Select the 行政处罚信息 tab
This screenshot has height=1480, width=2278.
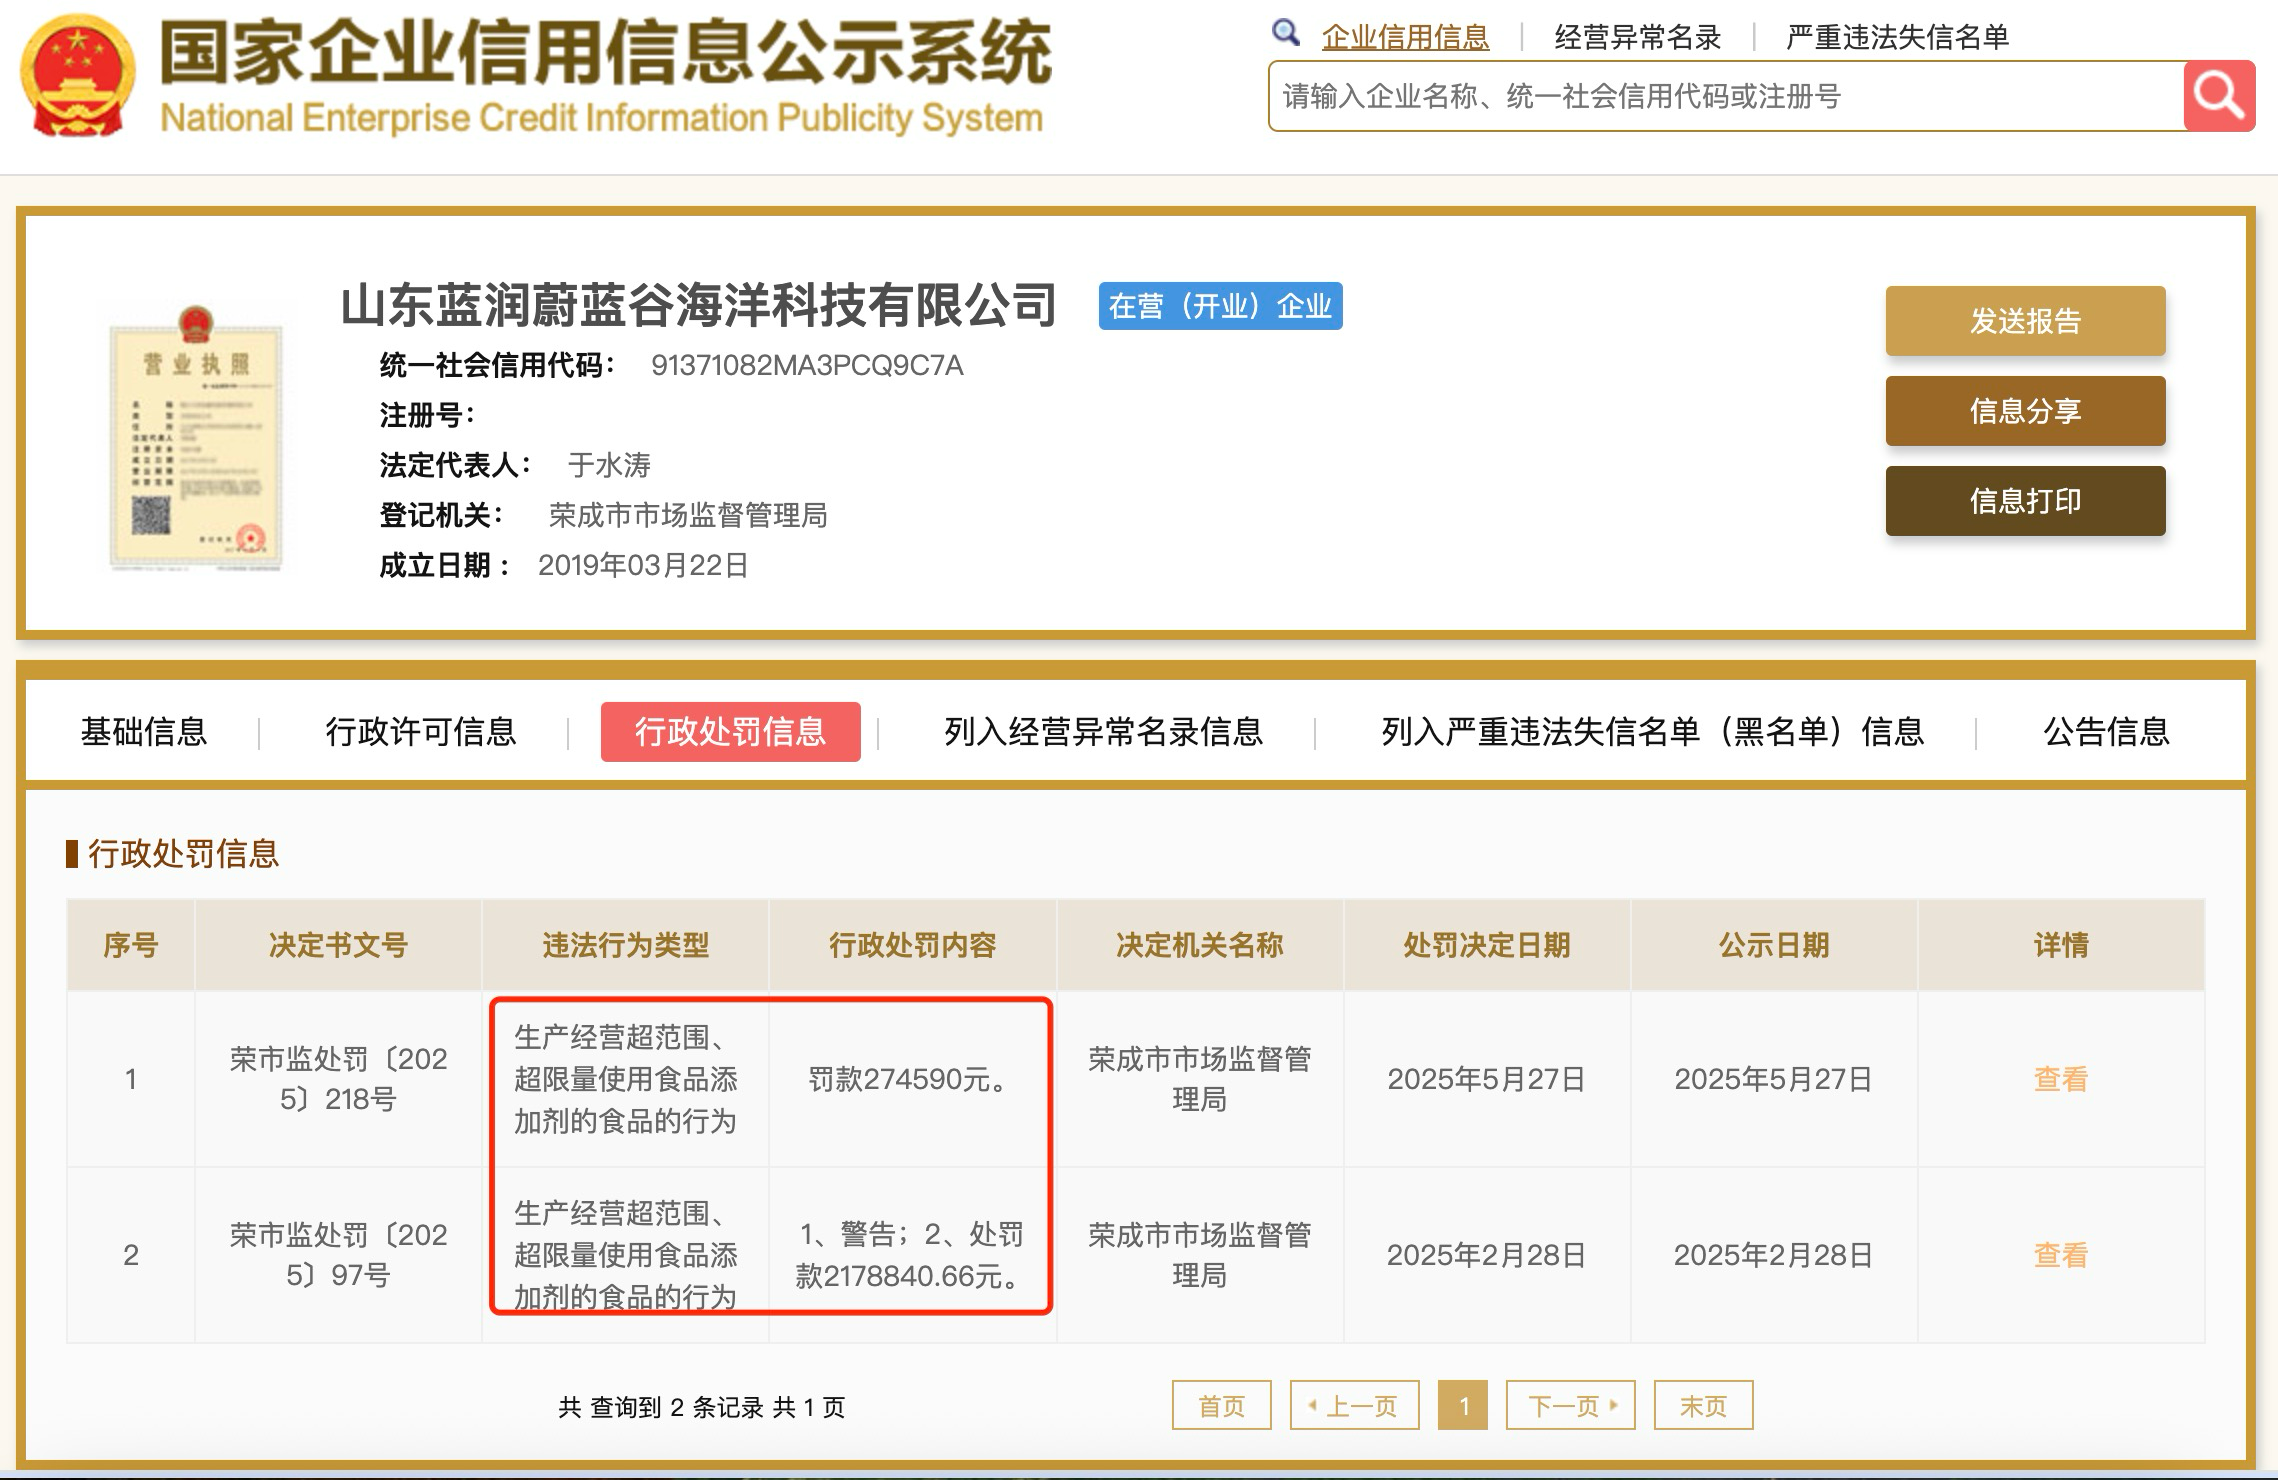(730, 732)
